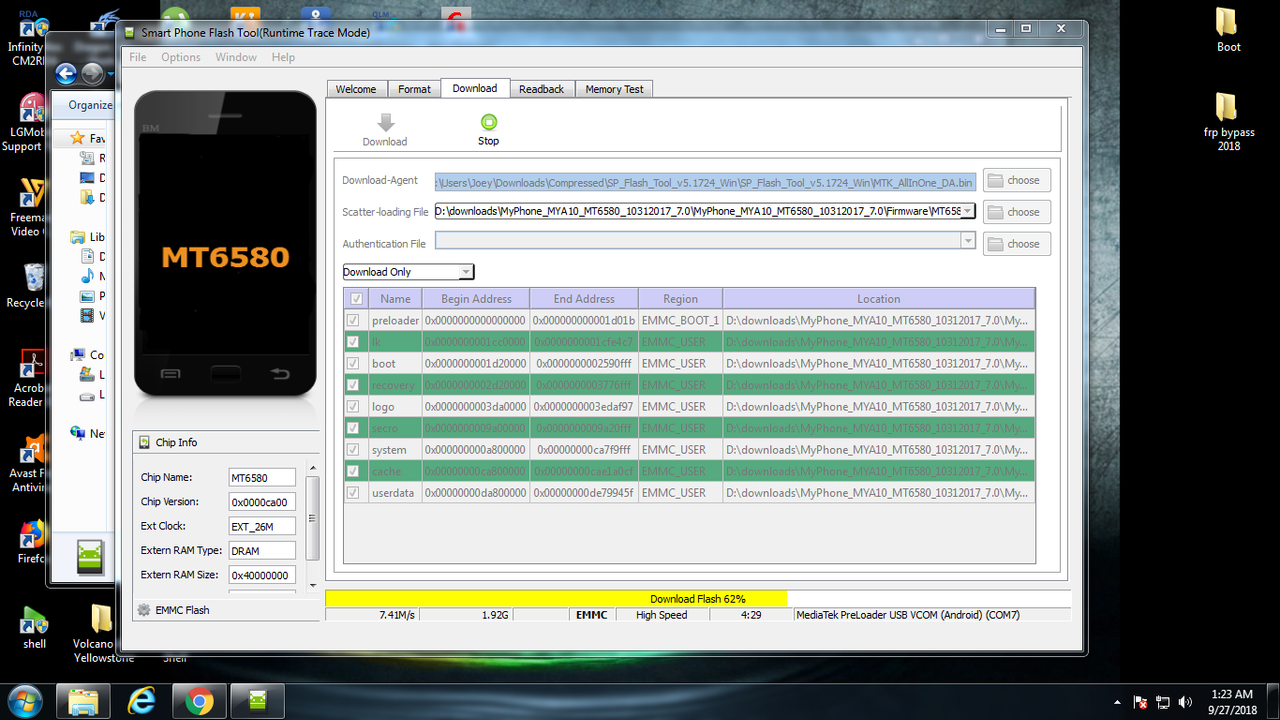The height and width of the screenshot is (720, 1280).
Task: Click the cache row's EMMC_USER region cell
Action: [x=680, y=471]
